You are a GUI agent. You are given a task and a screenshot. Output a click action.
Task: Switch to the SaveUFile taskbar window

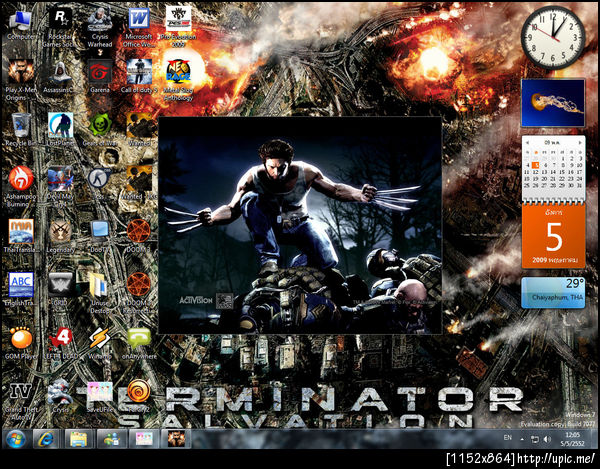[143, 439]
